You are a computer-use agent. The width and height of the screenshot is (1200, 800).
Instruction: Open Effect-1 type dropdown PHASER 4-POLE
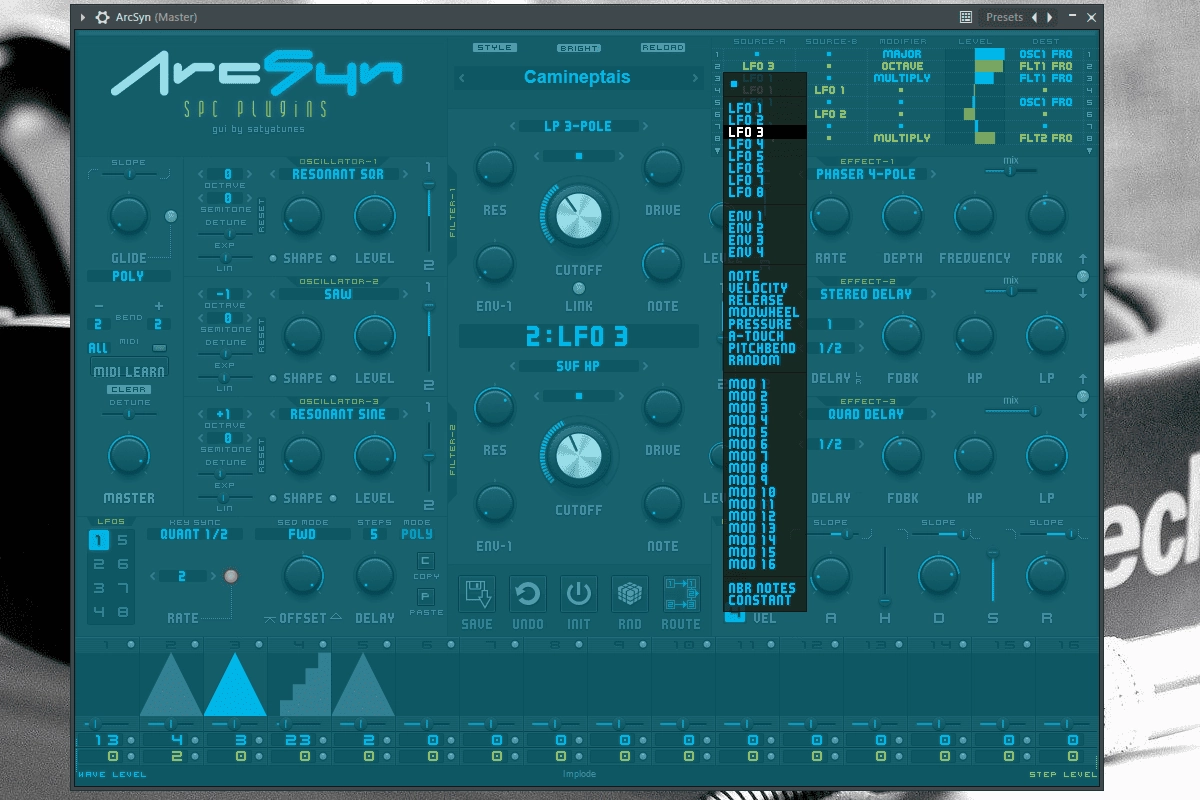tap(866, 174)
